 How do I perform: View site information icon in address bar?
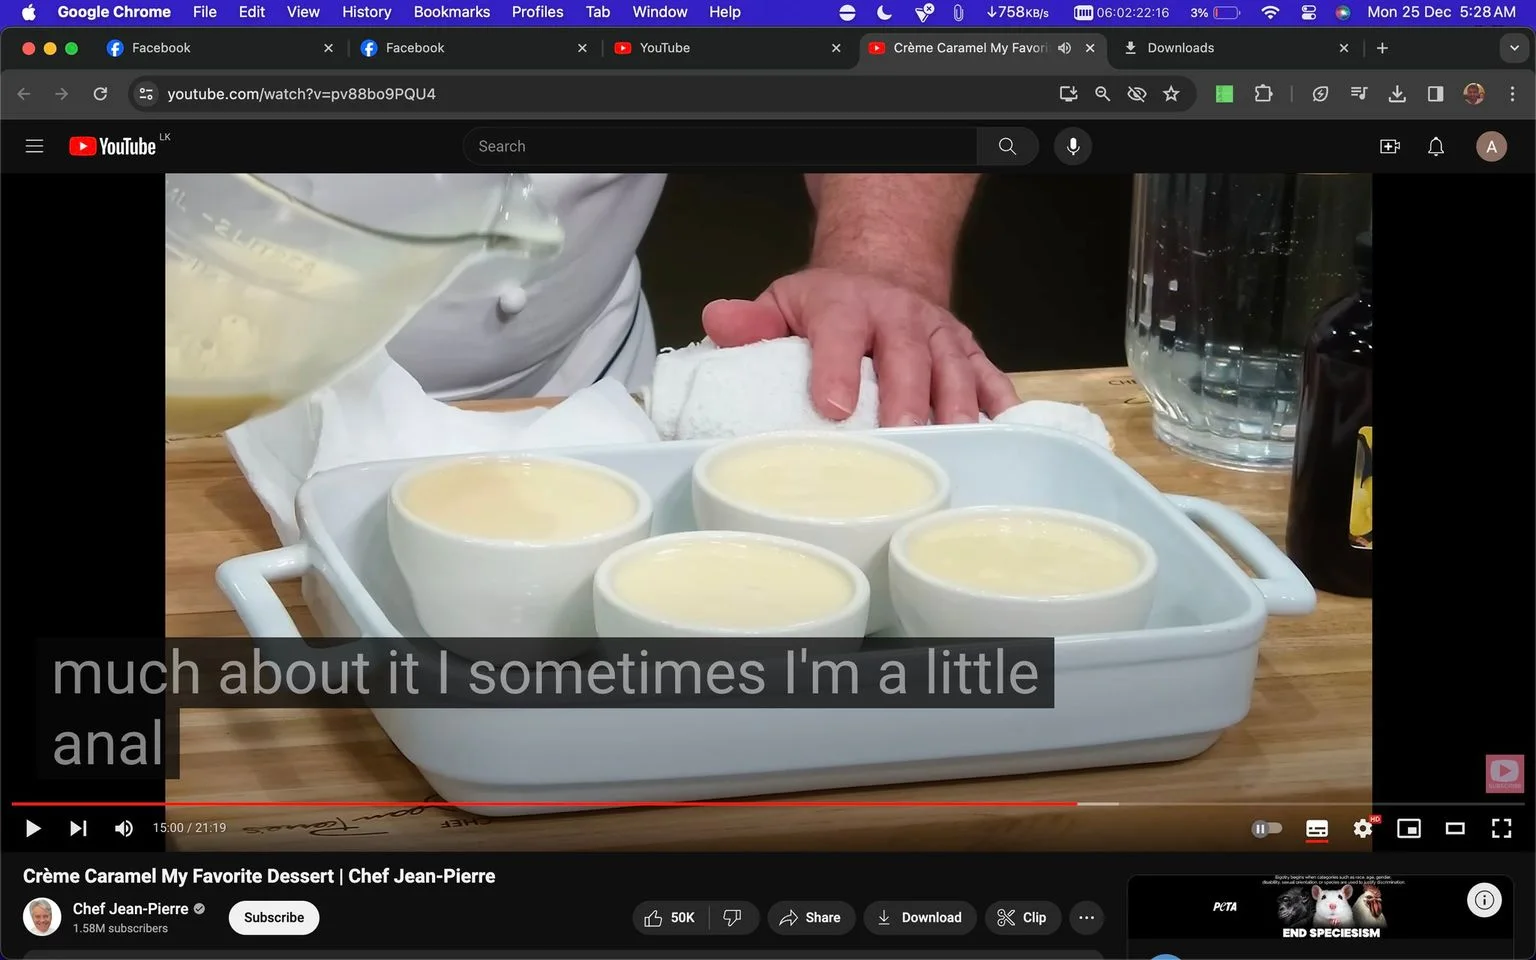click(x=146, y=94)
